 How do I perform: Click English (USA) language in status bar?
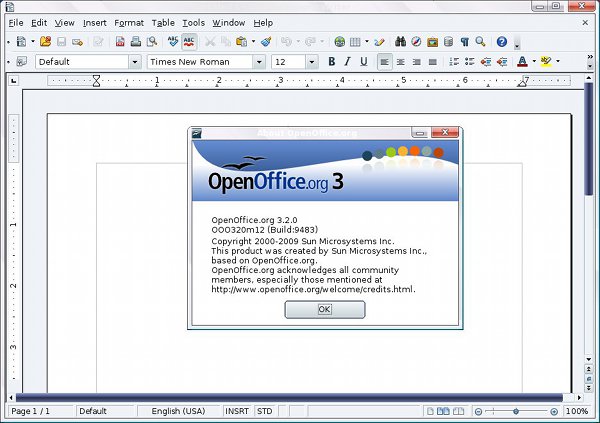tap(178, 411)
